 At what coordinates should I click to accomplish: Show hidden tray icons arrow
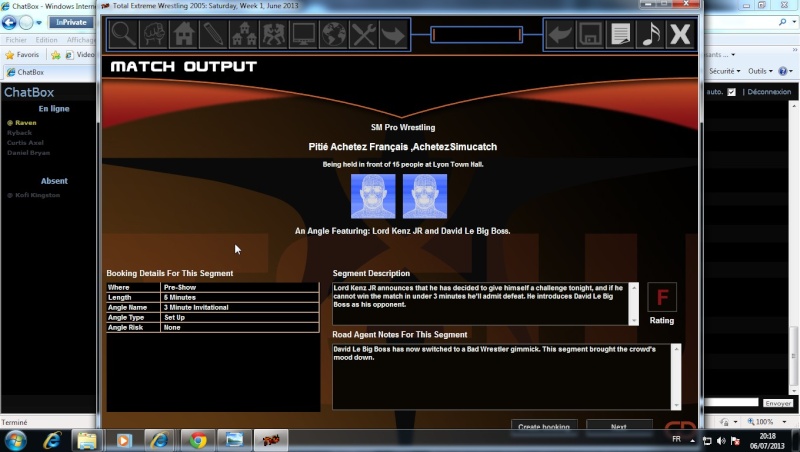pos(692,441)
